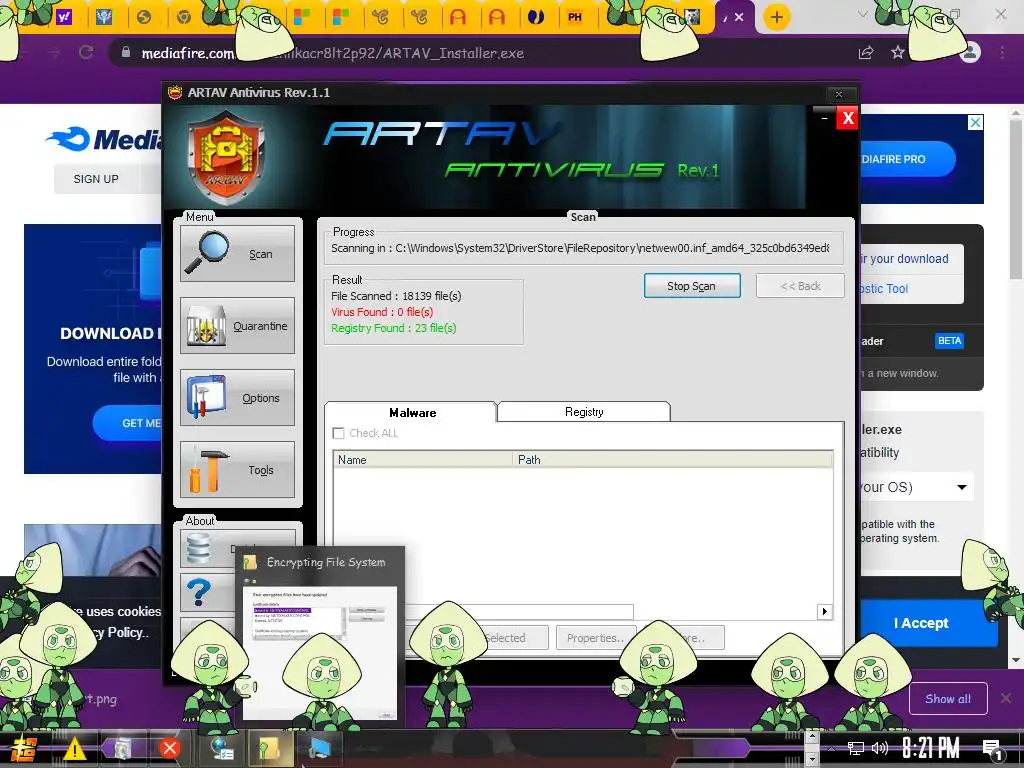Click the Virus Found result text
The height and width of the screenshot is (768, 1024).
(382, 312)
